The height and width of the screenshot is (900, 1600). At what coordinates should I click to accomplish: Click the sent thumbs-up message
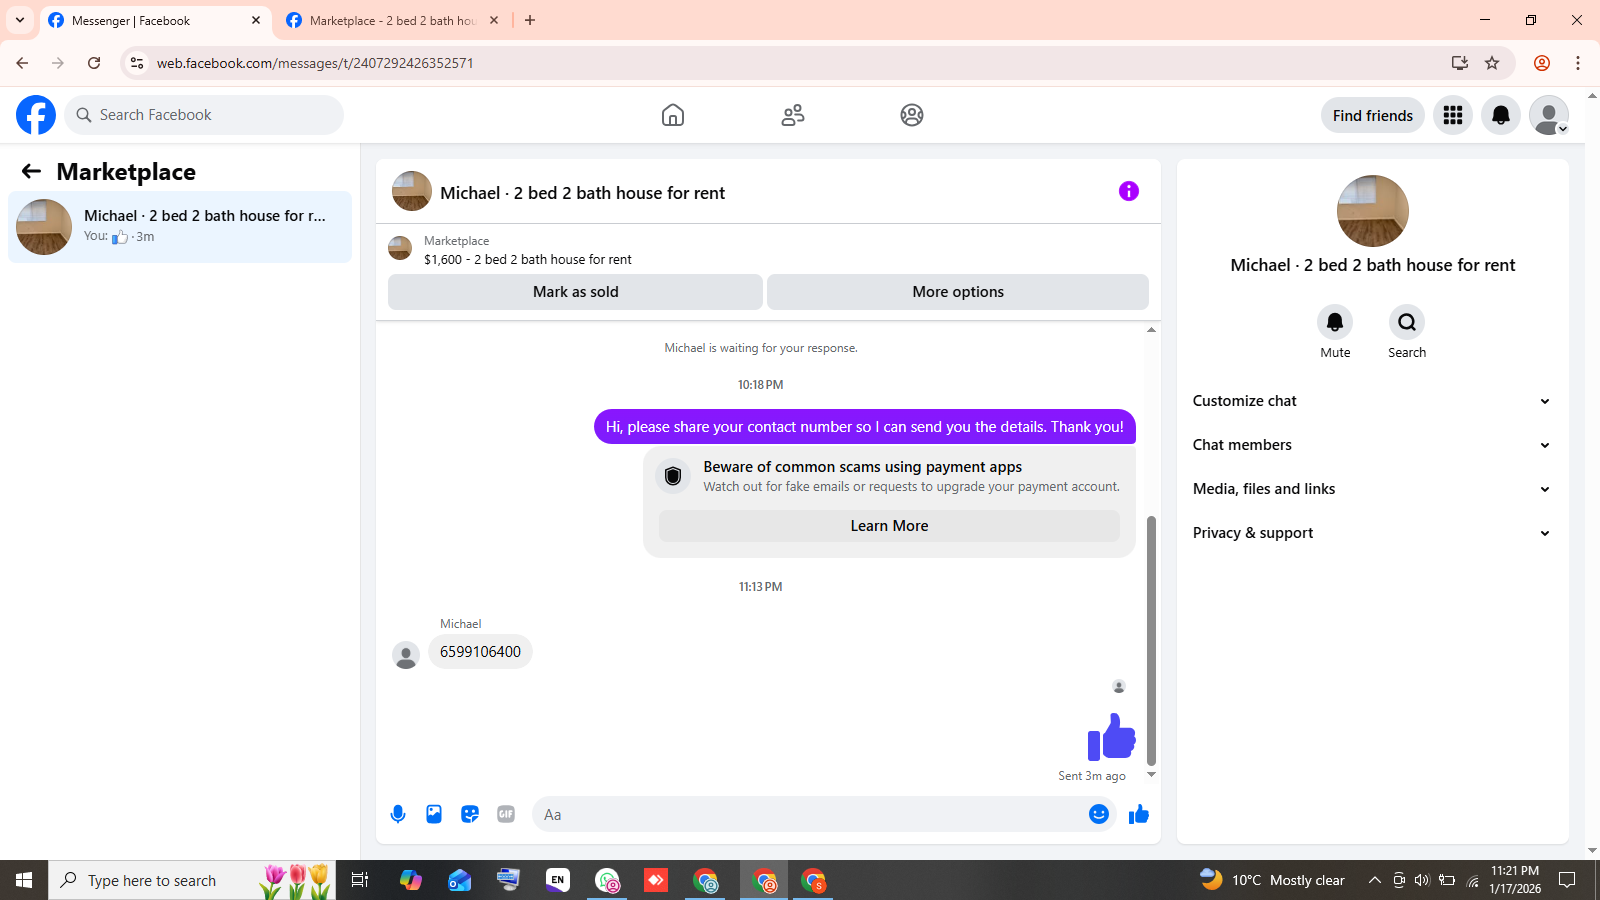pos(1111,737)
